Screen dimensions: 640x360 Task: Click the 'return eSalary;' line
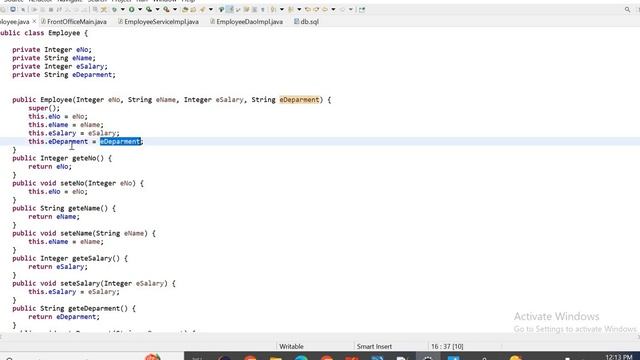click(x=58, y=267)
